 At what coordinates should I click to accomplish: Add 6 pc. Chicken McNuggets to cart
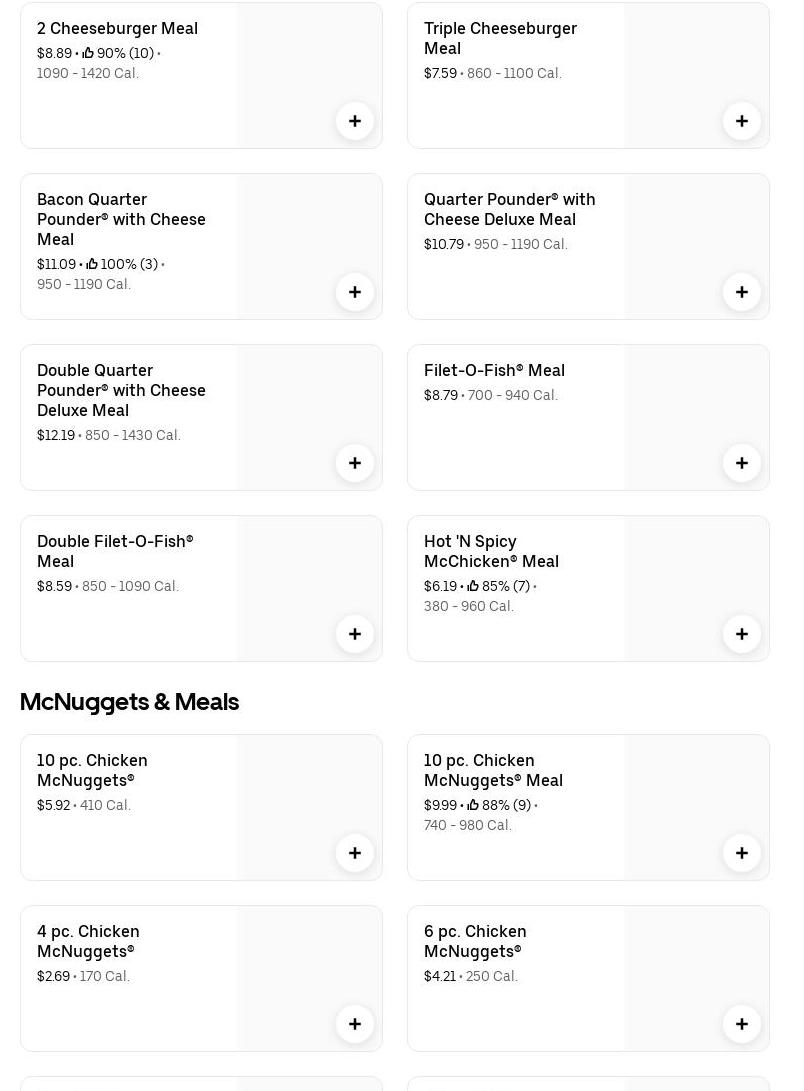point(742,1024)
